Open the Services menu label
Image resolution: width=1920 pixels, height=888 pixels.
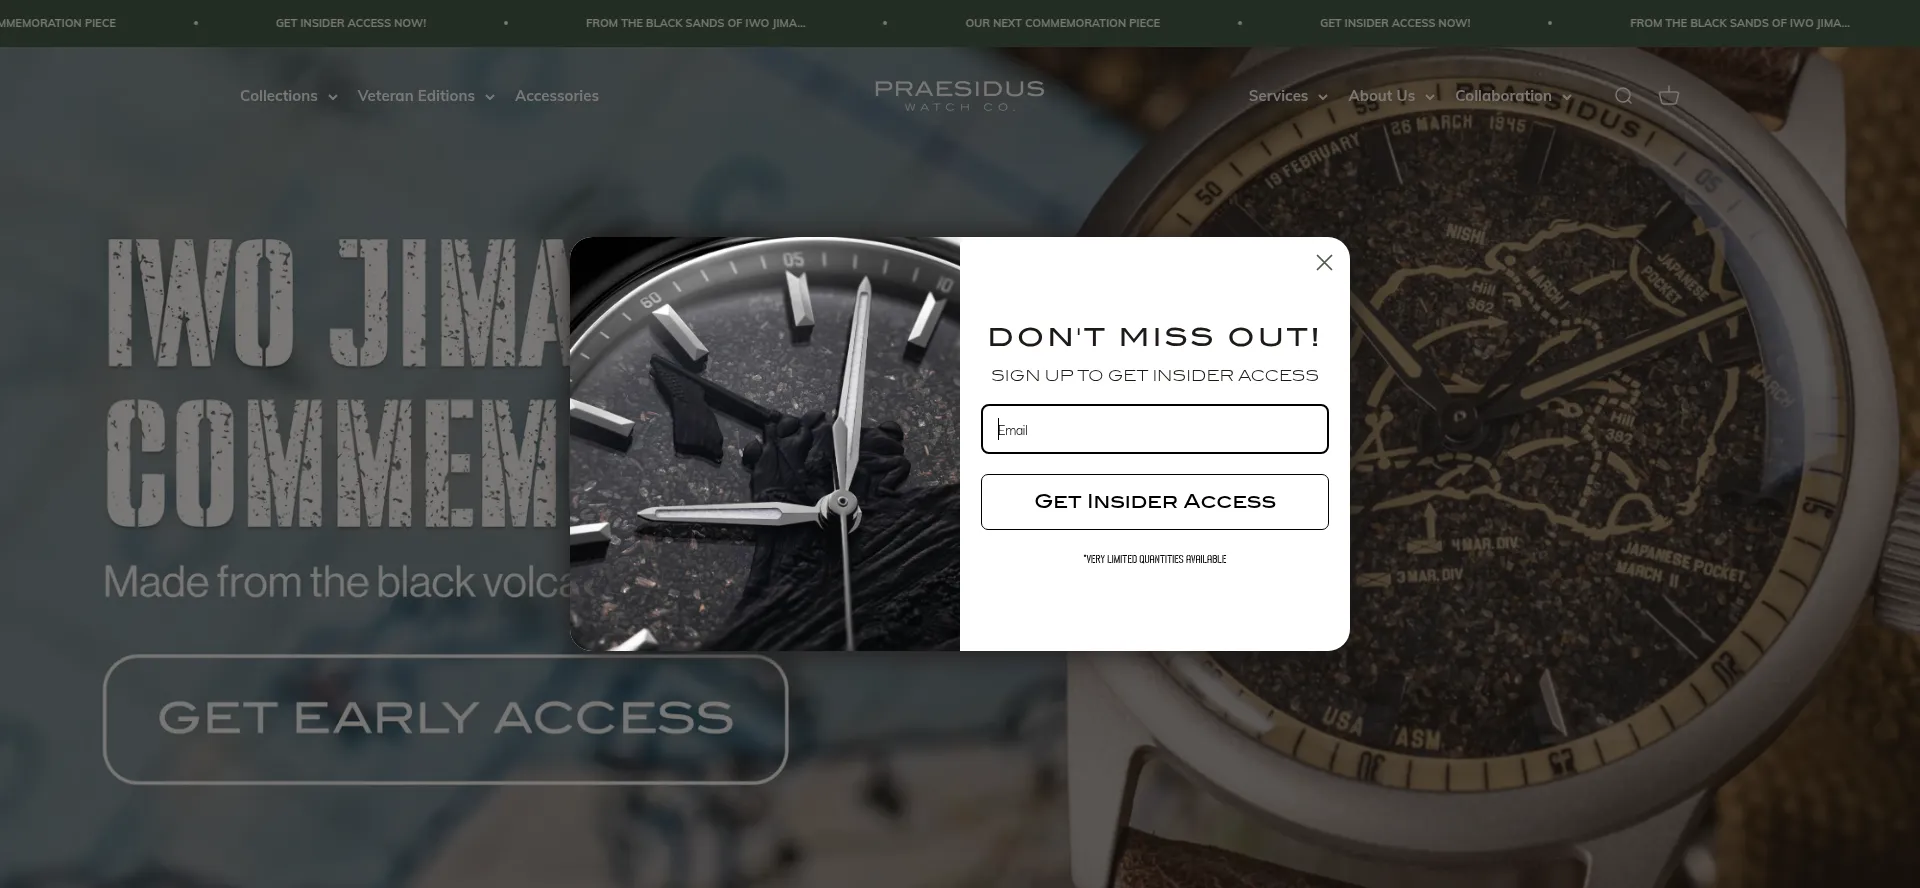pos(1278,96)
